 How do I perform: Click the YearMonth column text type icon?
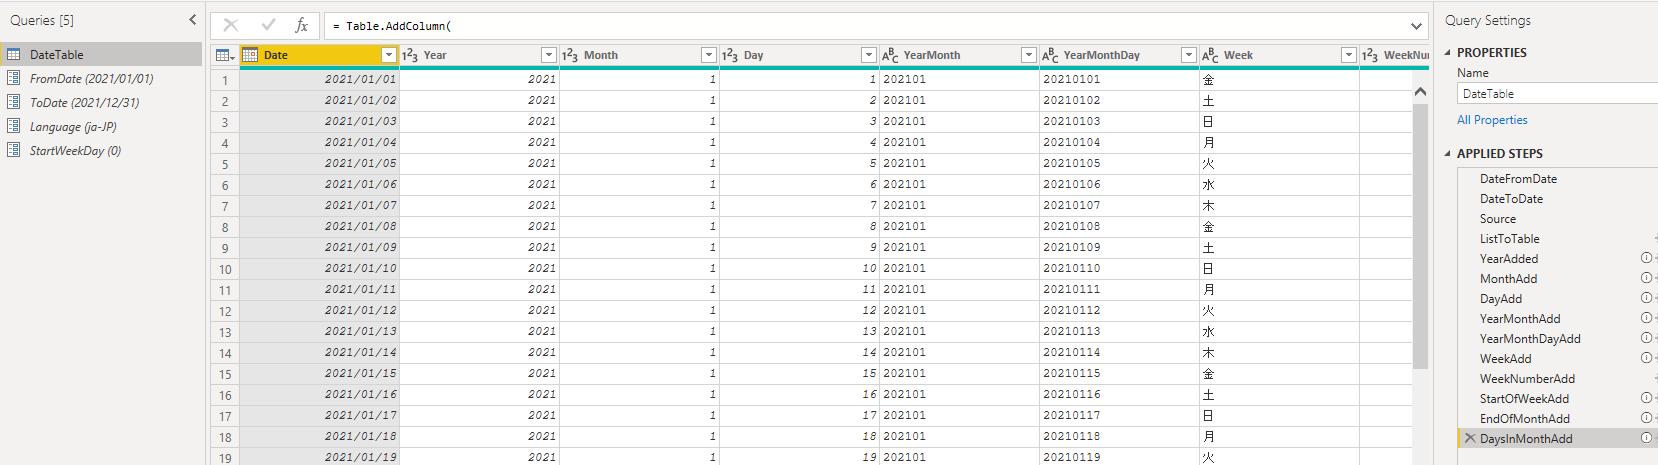click(890, 55)
